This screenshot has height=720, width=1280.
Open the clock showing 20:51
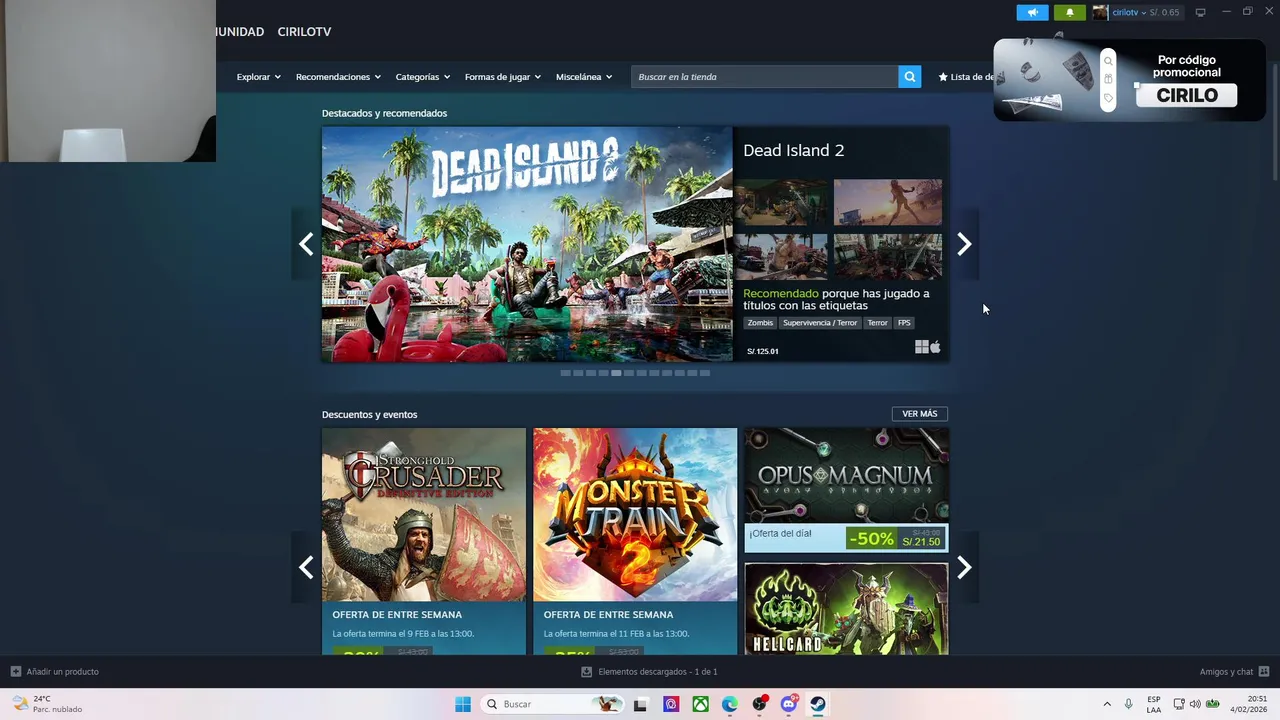tap(1250, 704)
